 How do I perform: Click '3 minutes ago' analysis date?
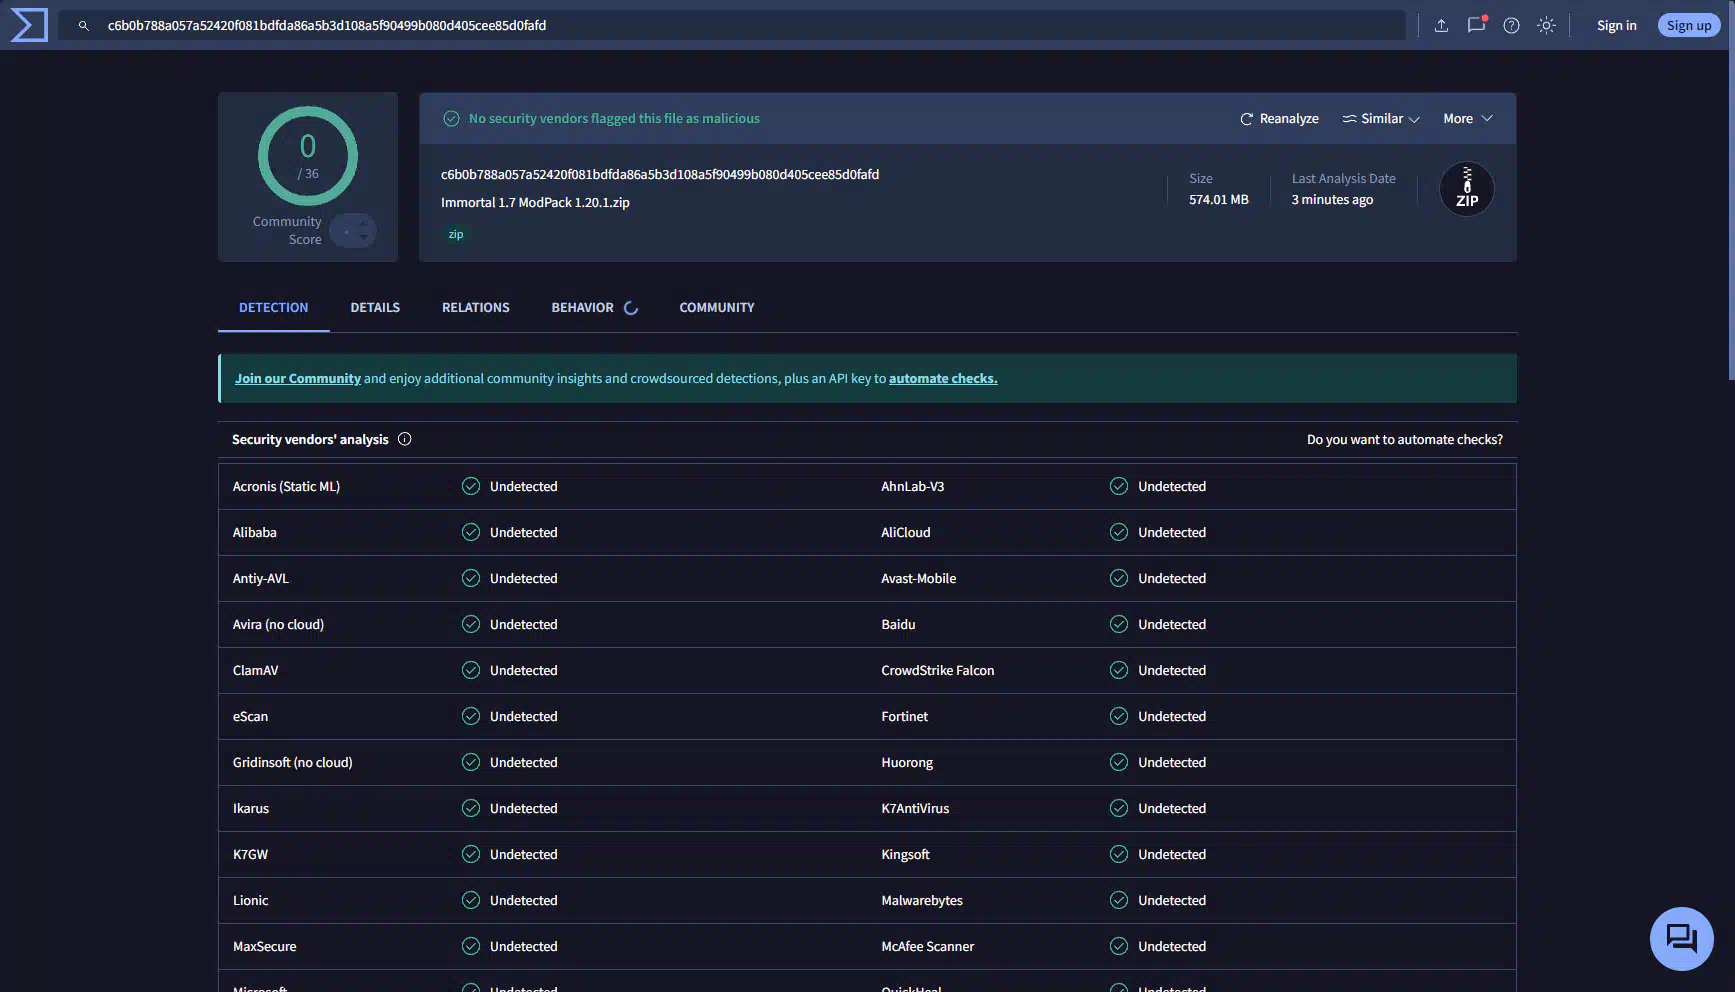1332,200
